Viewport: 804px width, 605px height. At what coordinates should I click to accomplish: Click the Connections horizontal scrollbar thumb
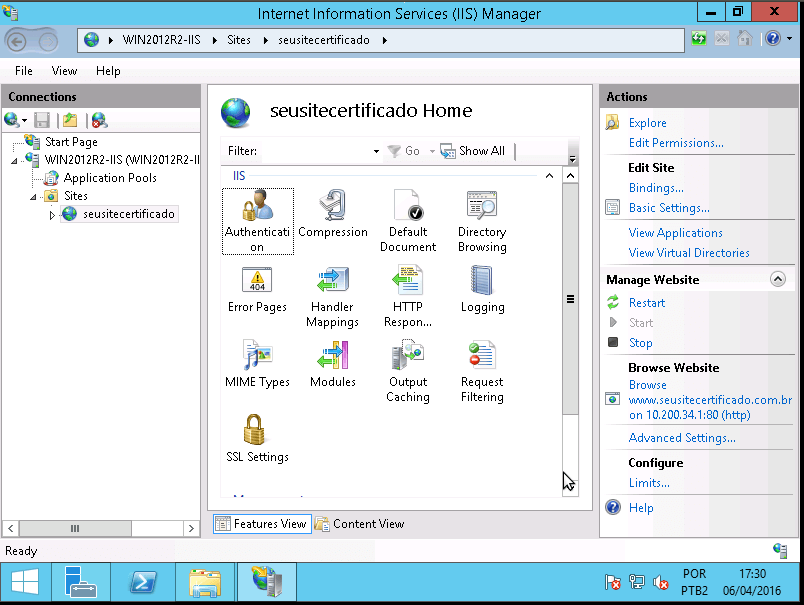pyautogui.click(x=75, y=528)
